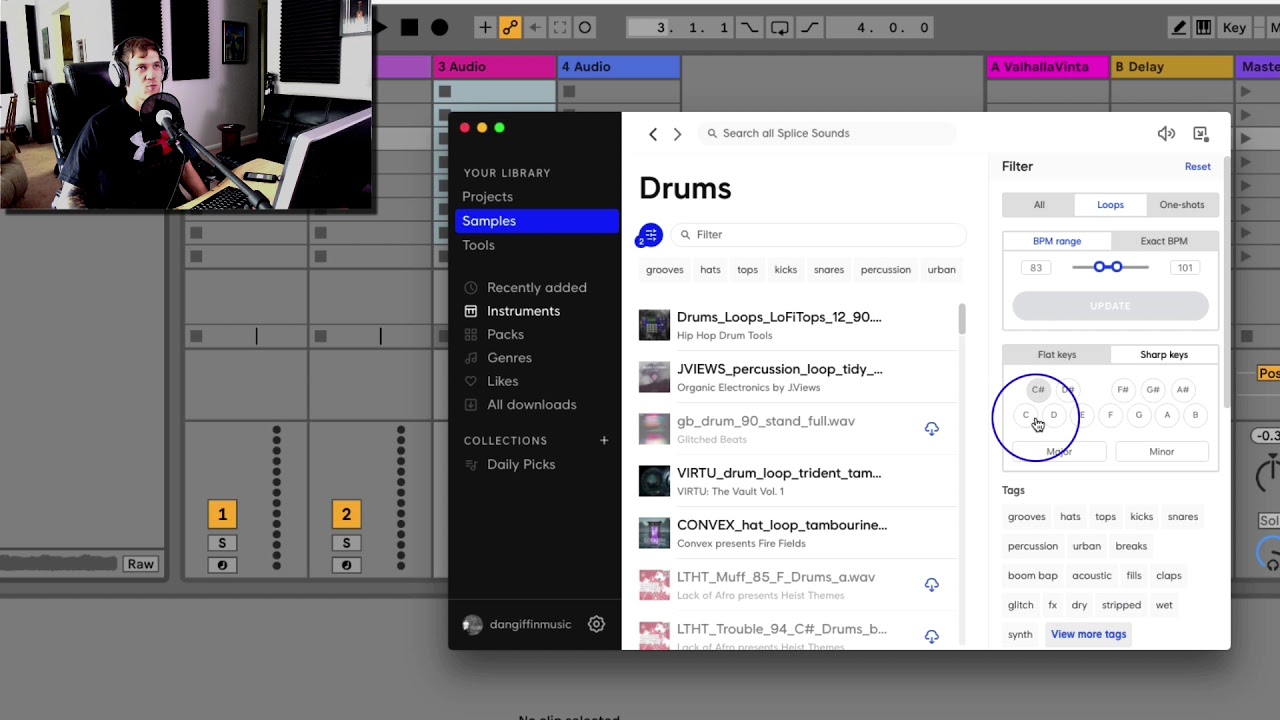This screenshot has width=1280, height=720.
Task: Arm track 1 for recording
Action: [x=222, y=565]
